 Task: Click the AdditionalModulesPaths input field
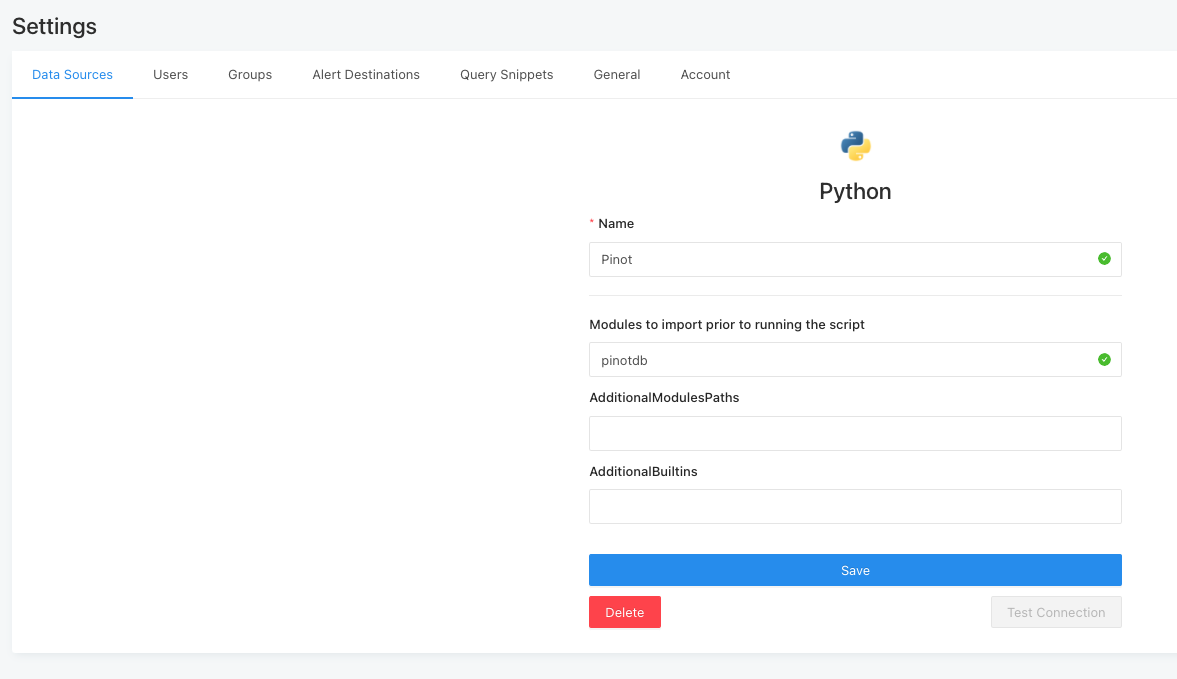[855, 433]
